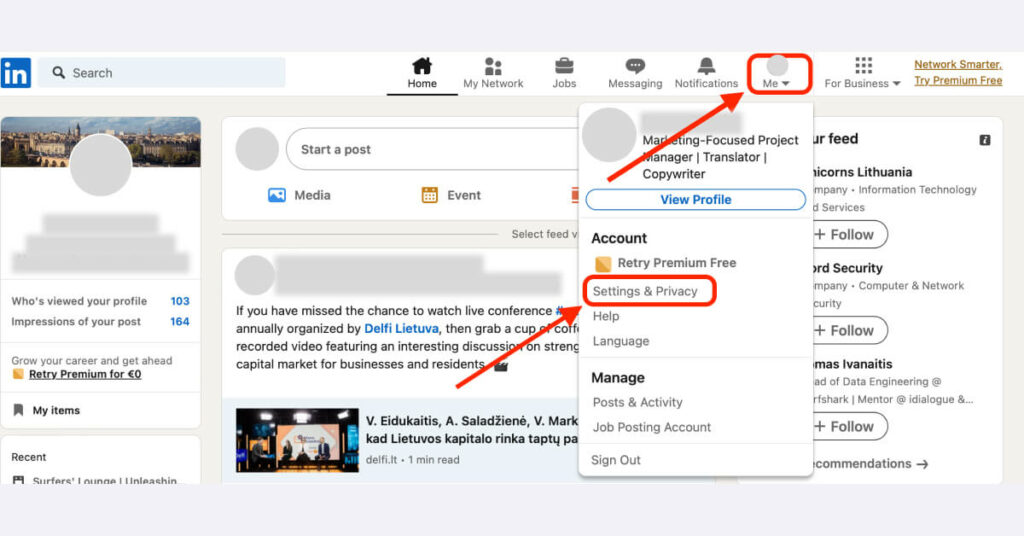Click the profile avatar in the left sidebar

pyautogui.click(x=101, y=165)
